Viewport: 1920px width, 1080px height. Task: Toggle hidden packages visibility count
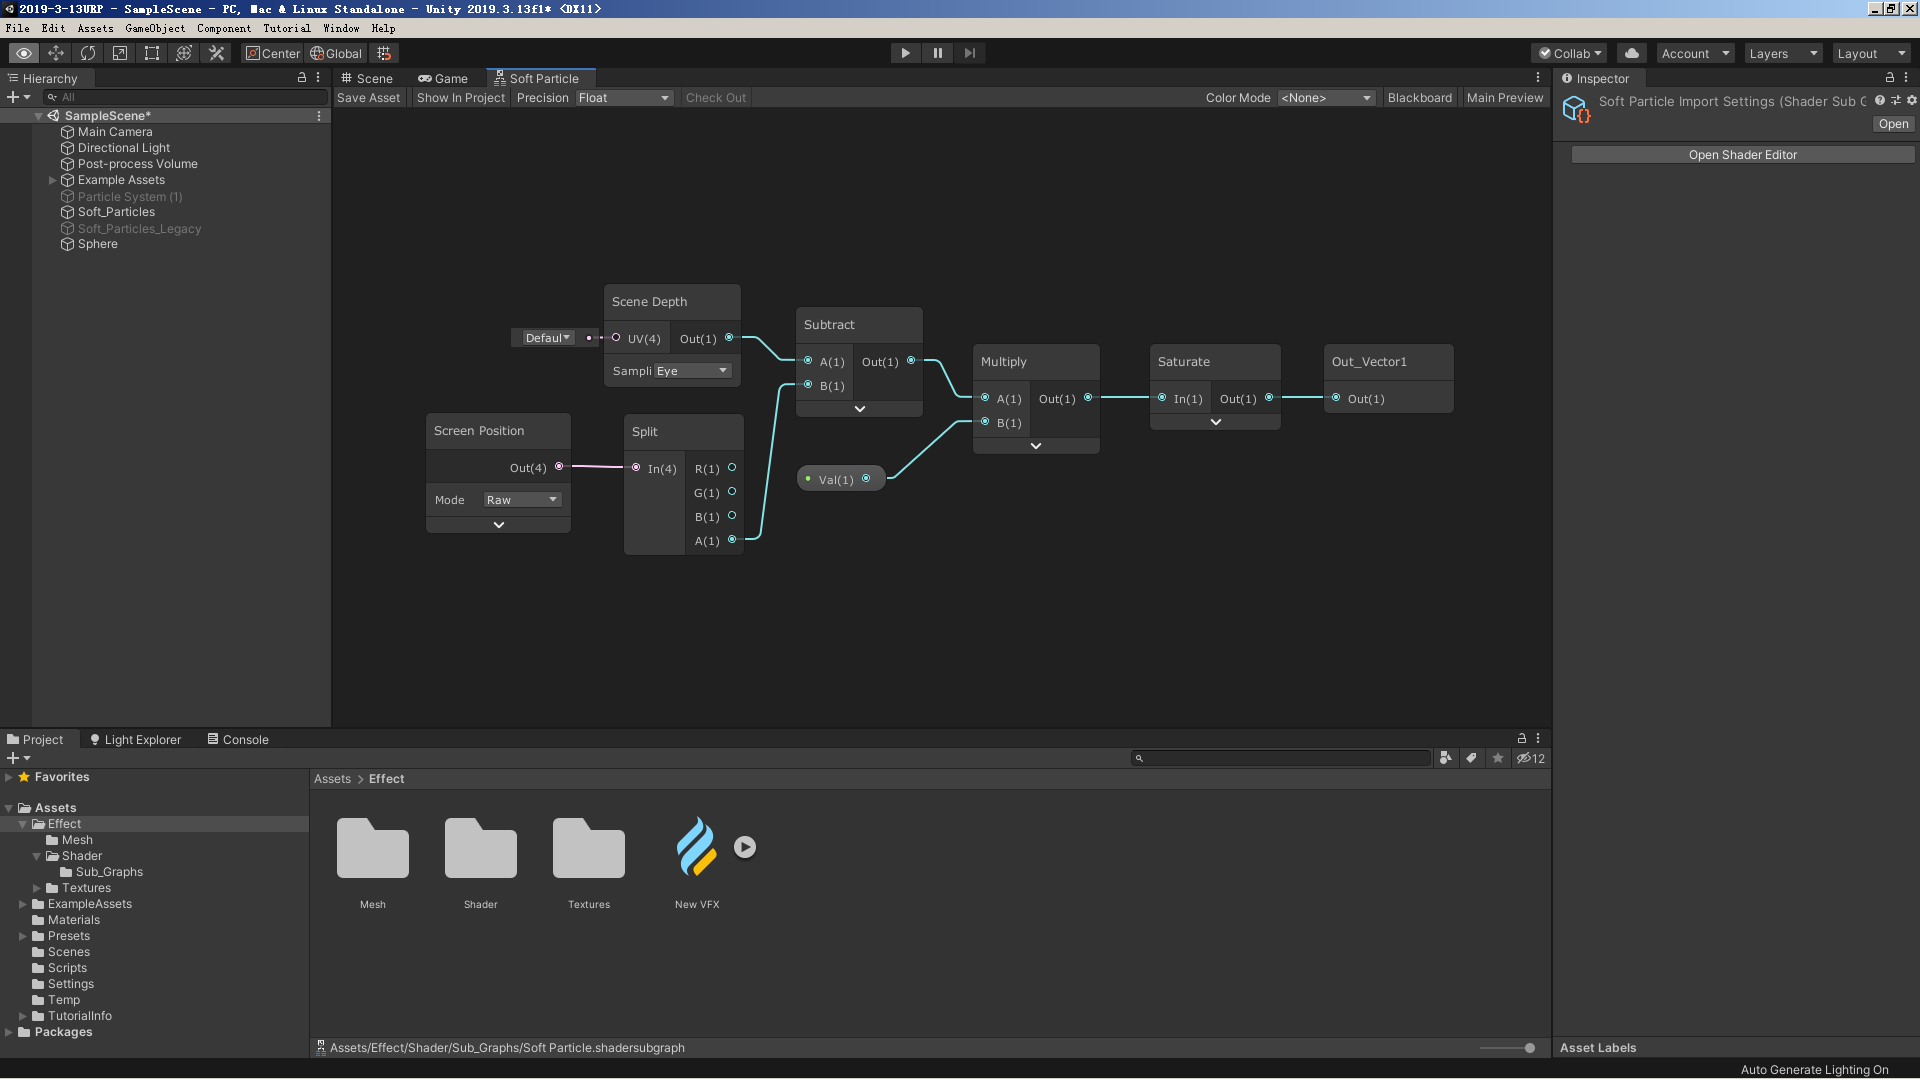[x=1531, y=758]
